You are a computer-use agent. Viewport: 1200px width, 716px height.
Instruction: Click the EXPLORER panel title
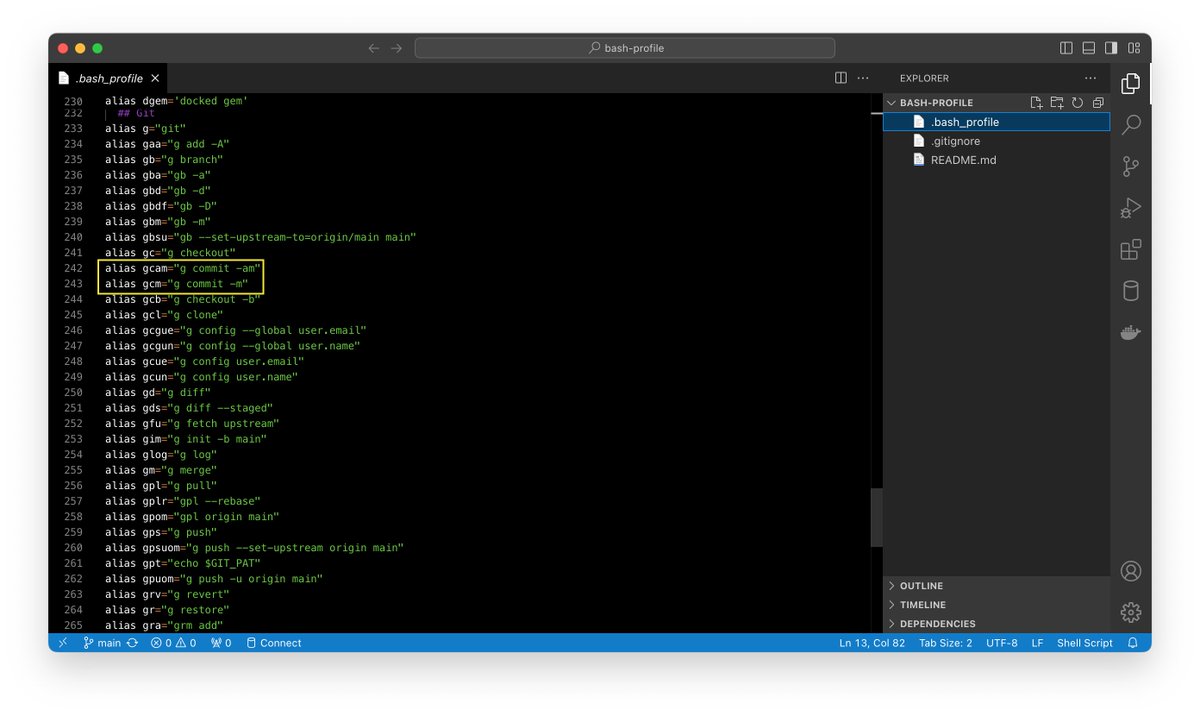(924, 78)
